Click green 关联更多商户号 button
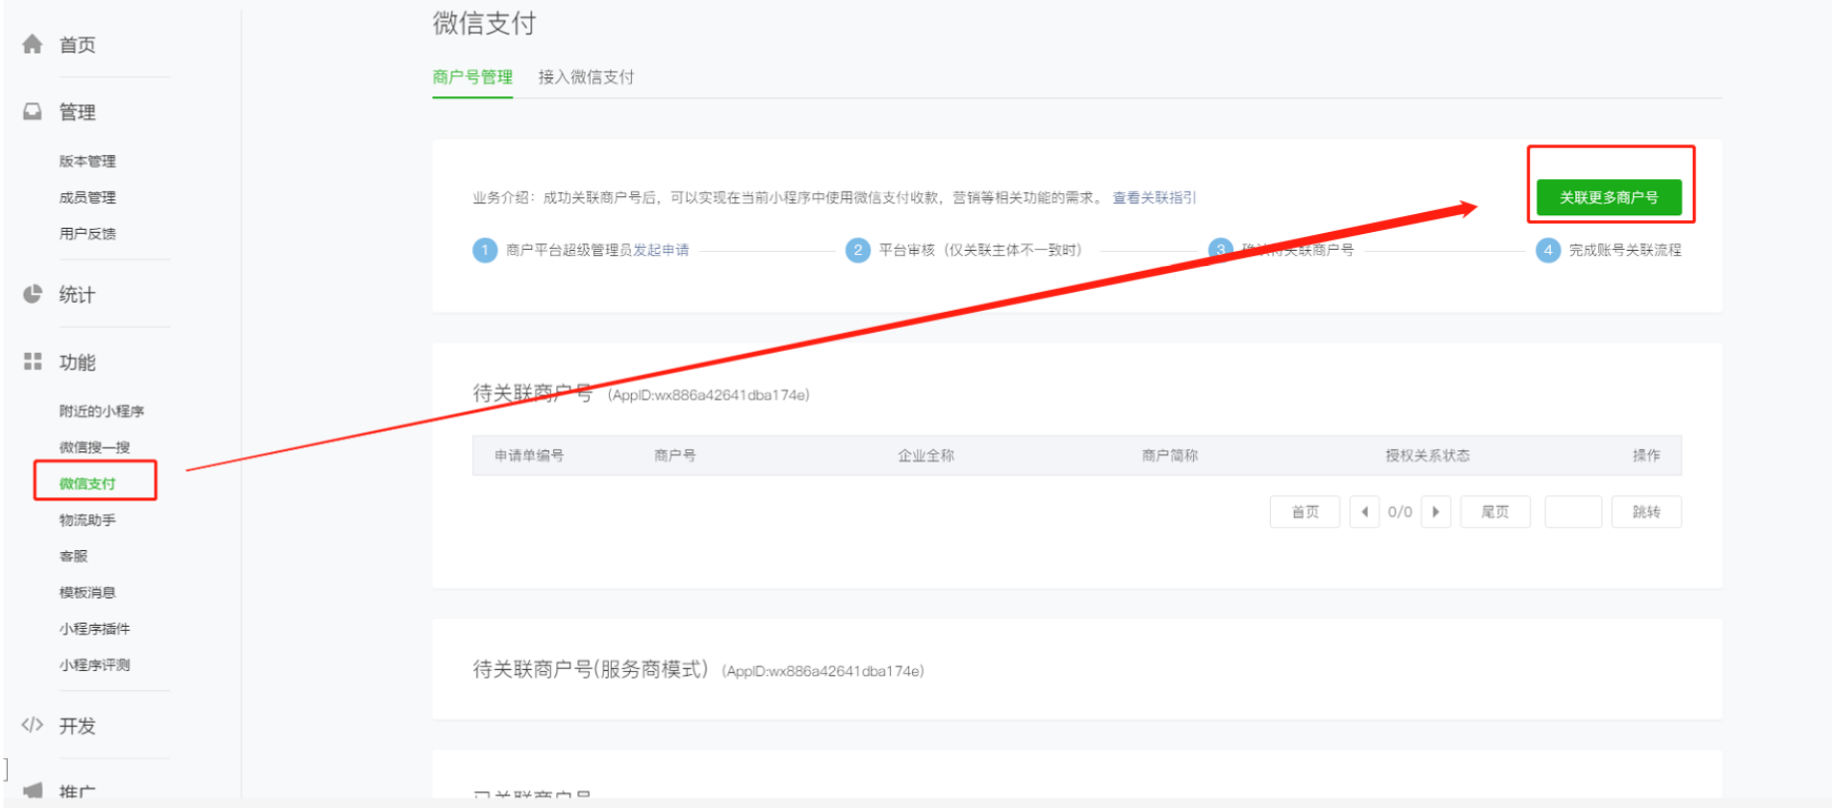The width and height of the screenshot is (1832, 808). [x=1609, y=197]
